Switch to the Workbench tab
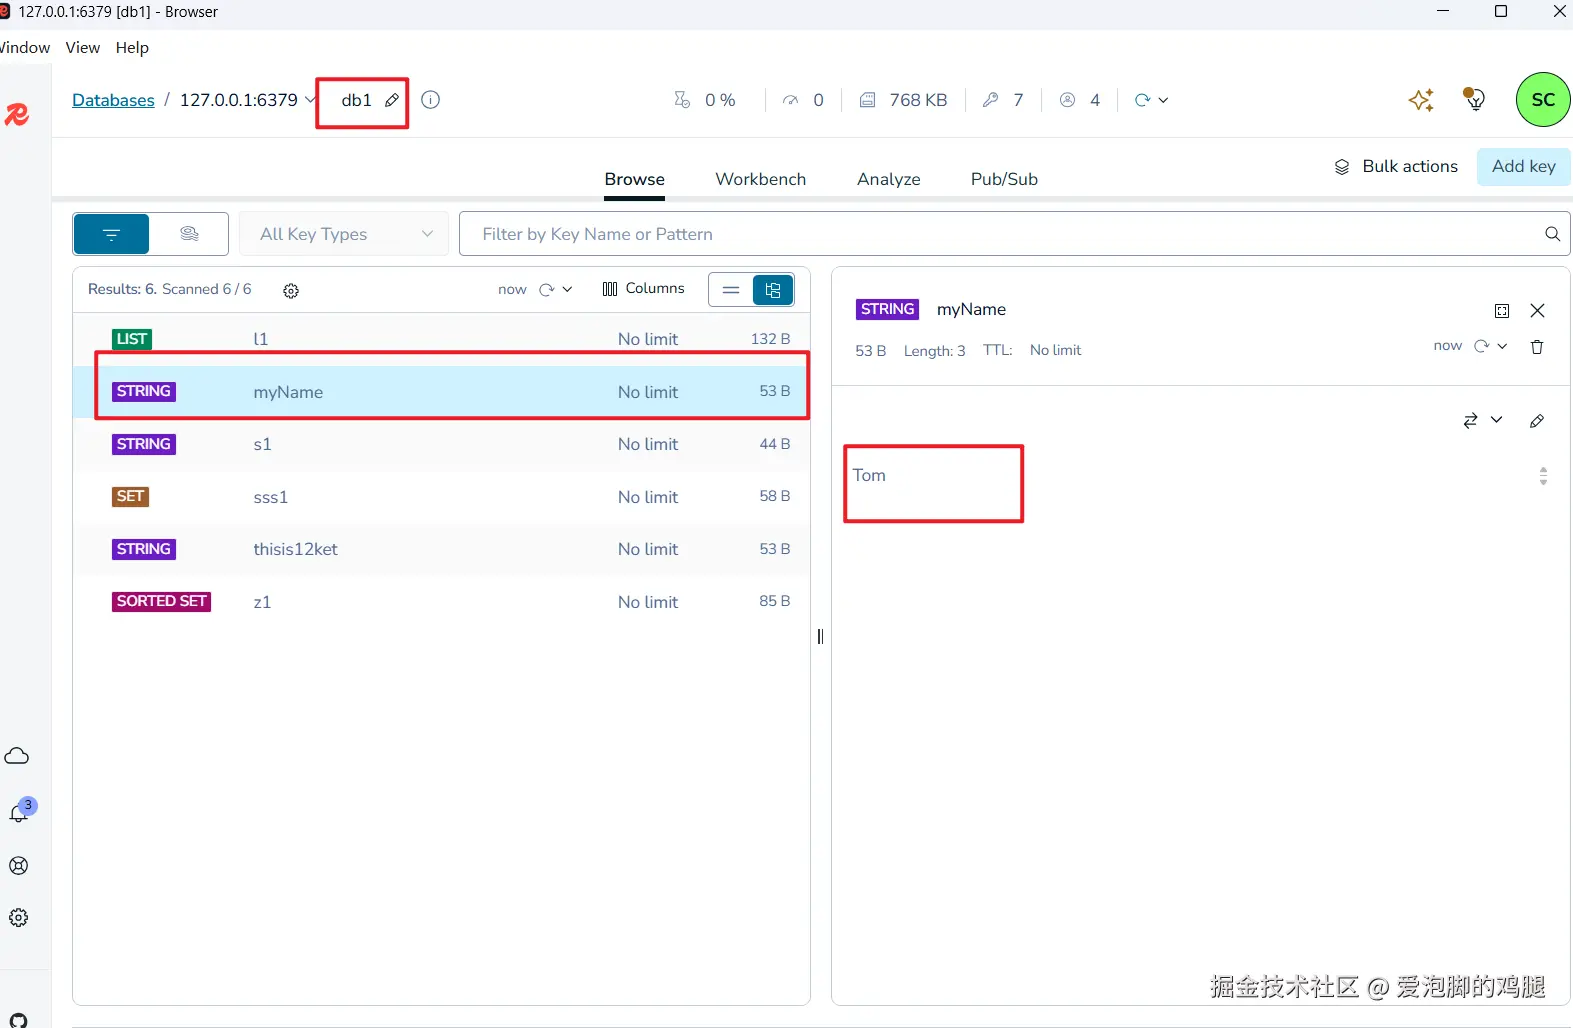The width and height of the screenshot is (1573, 1028). (760, 179)
